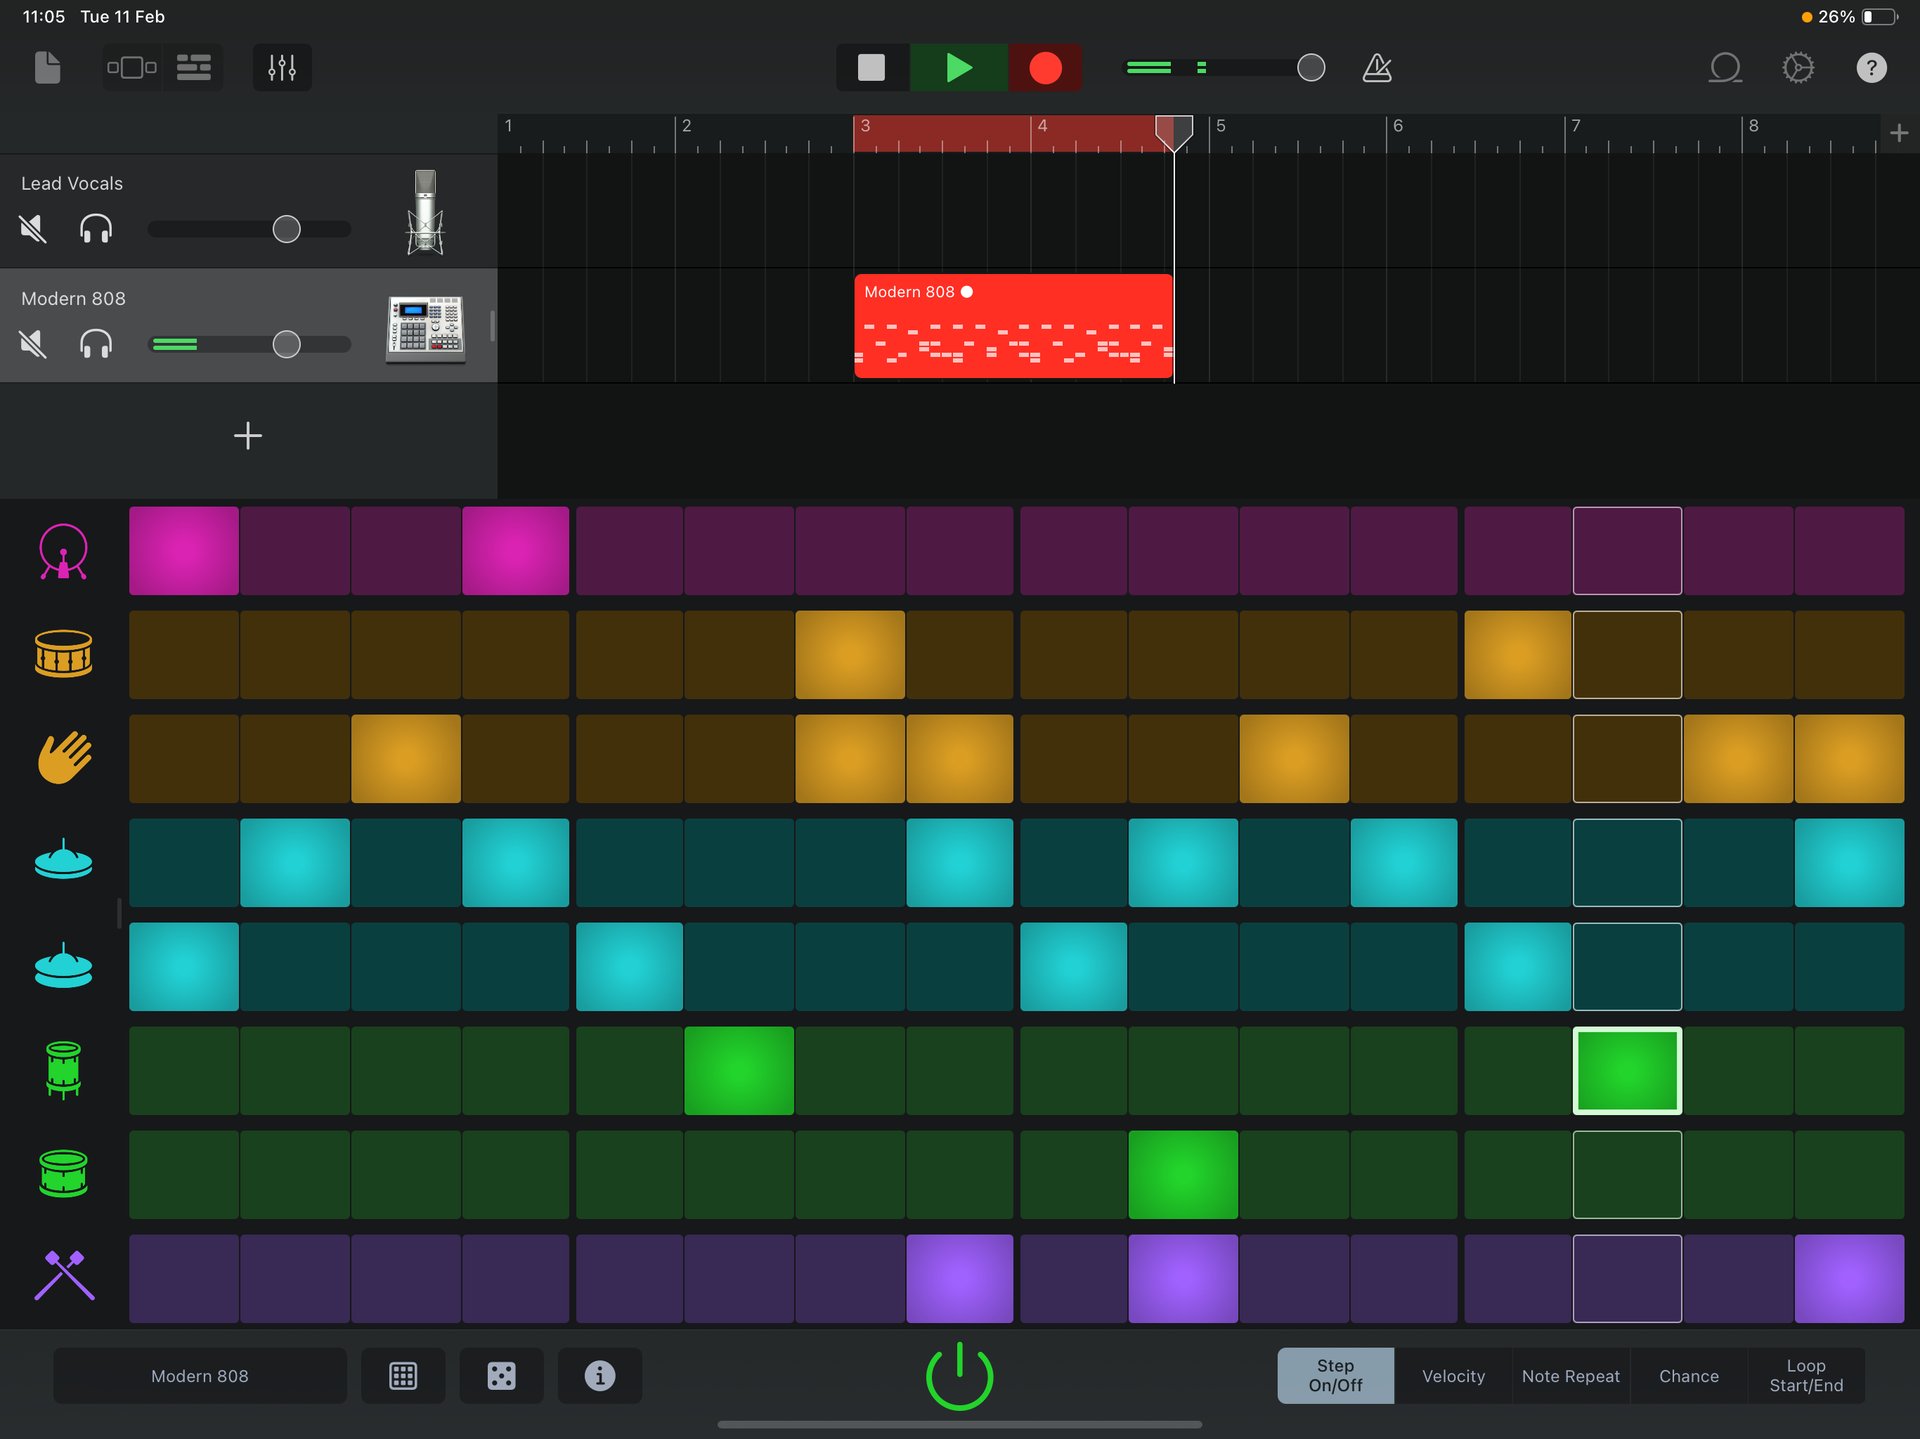Image resolution: width=1920 pixels, height=1439 pixels.
Task: Randomize pattern with the dice button
Action: [501, 1376]
